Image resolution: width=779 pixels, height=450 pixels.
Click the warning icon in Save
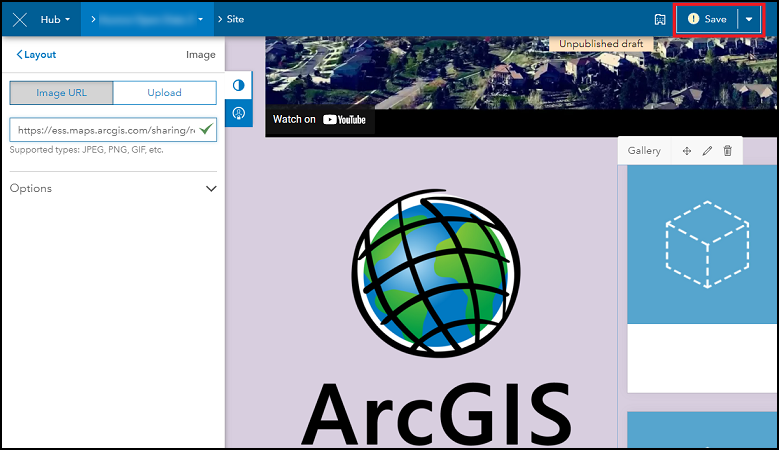[693, 19]
